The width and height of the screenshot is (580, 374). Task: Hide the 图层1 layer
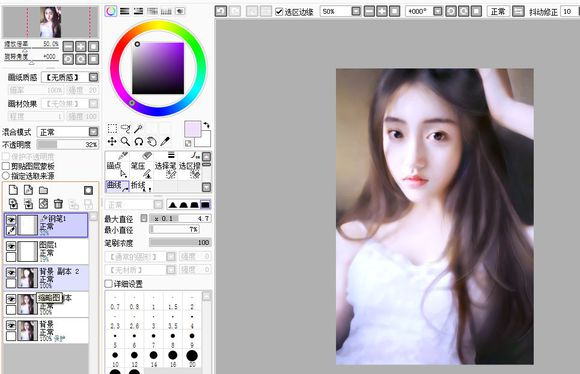point(11,246)
